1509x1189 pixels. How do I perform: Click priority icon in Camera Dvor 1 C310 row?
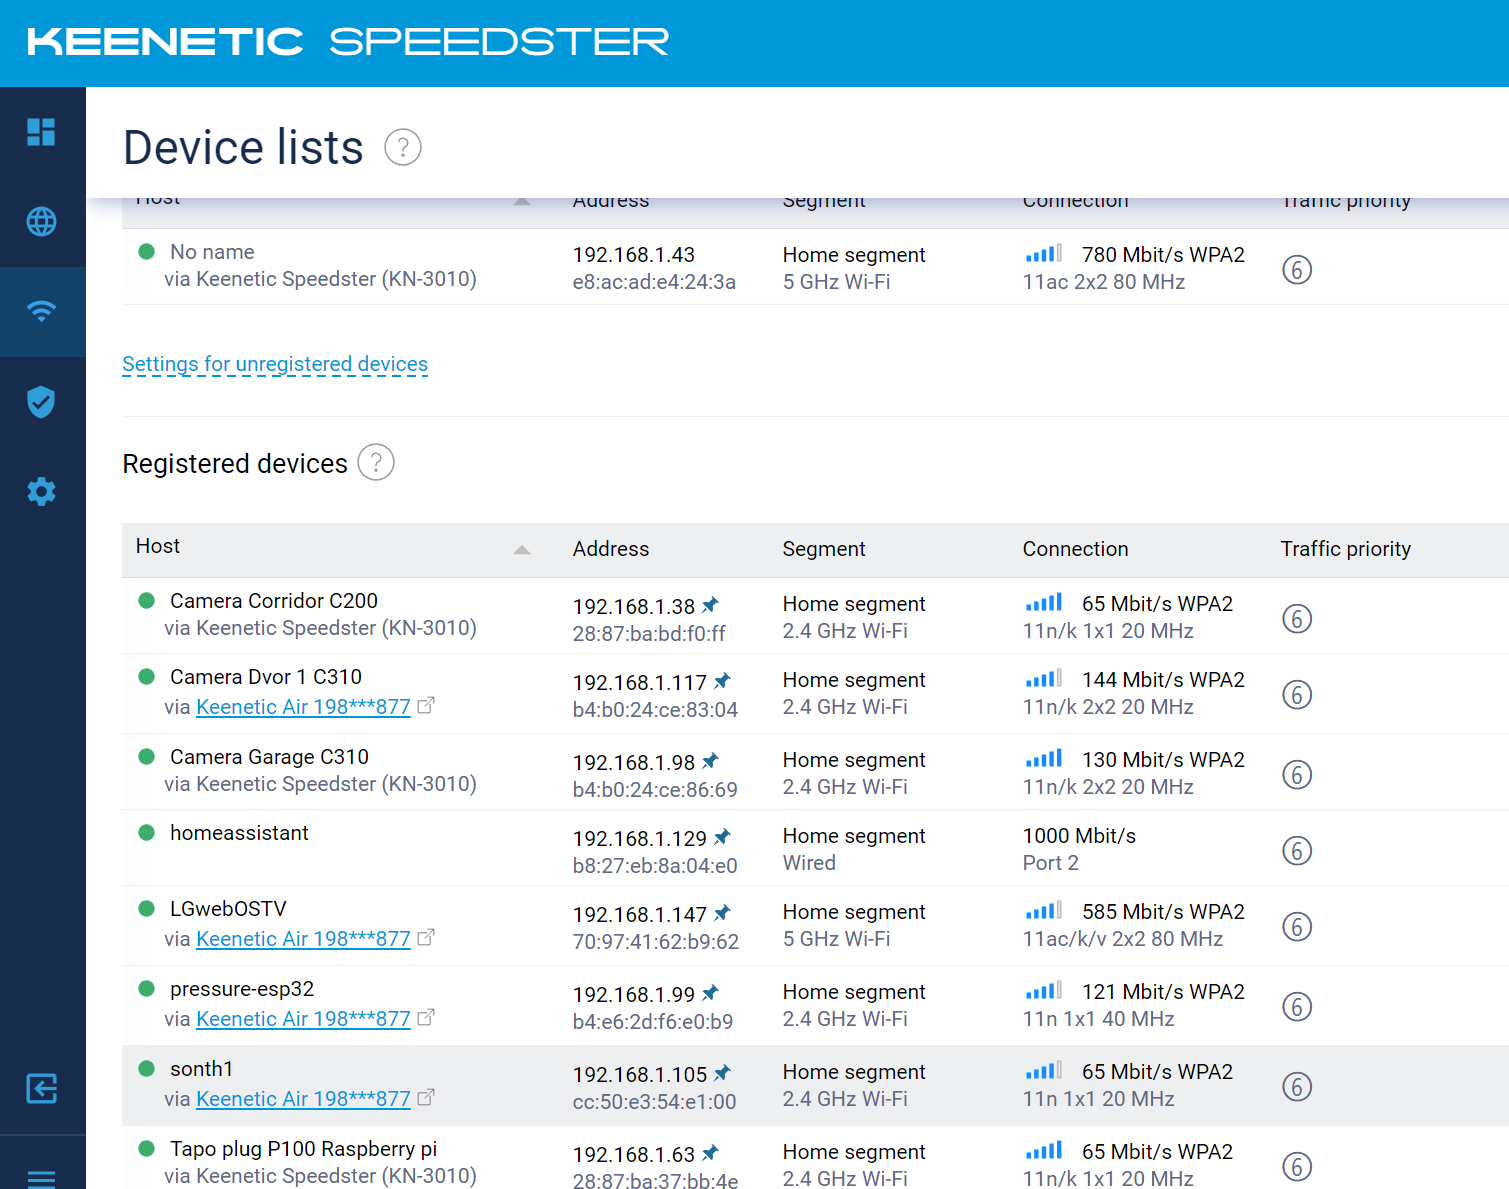(x=1297, y=695)
